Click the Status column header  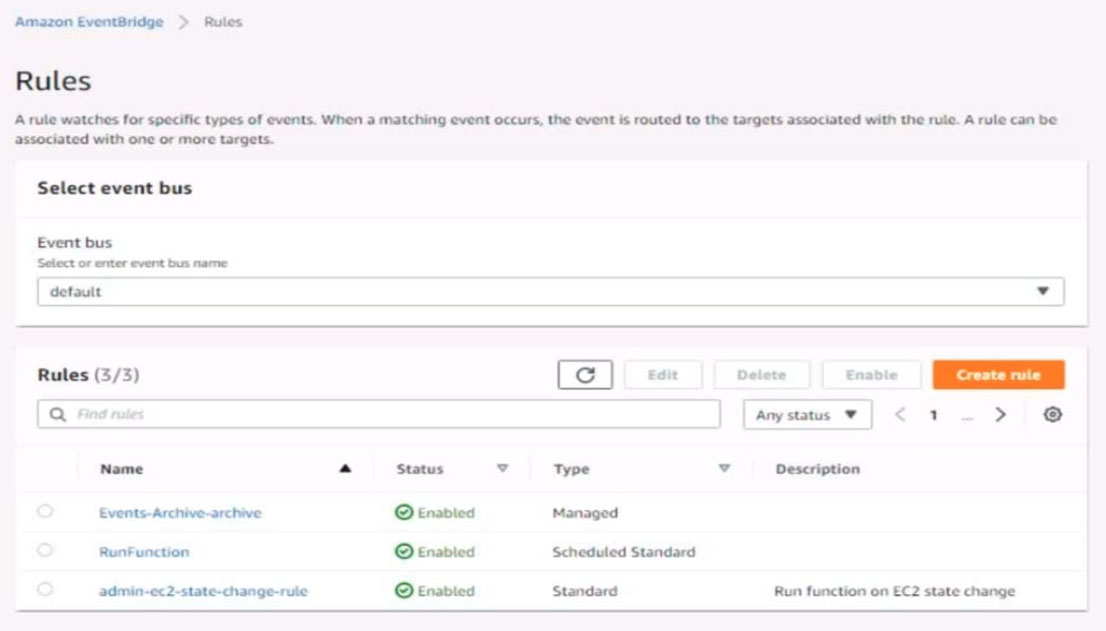(420, 469)
